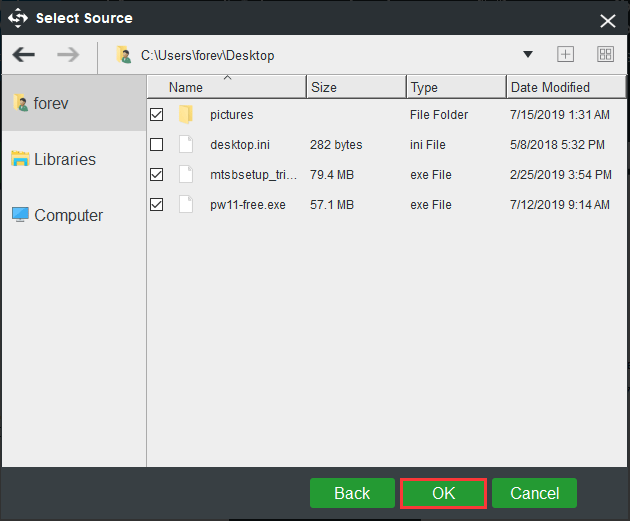Click the forward arrow navigation icon
Image resolution: width=630 pixels, height=521 pixels.
click(68, 55)
